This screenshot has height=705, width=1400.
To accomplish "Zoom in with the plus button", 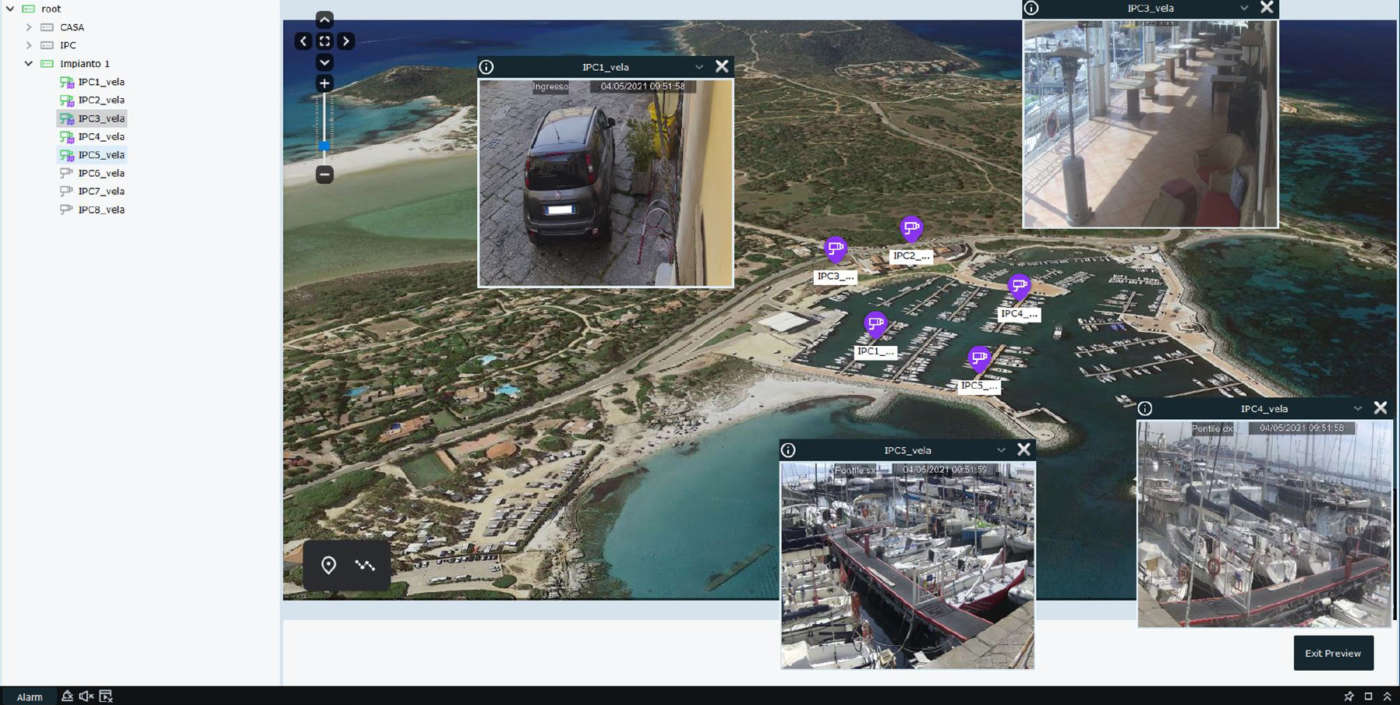I will pos(324,83).
